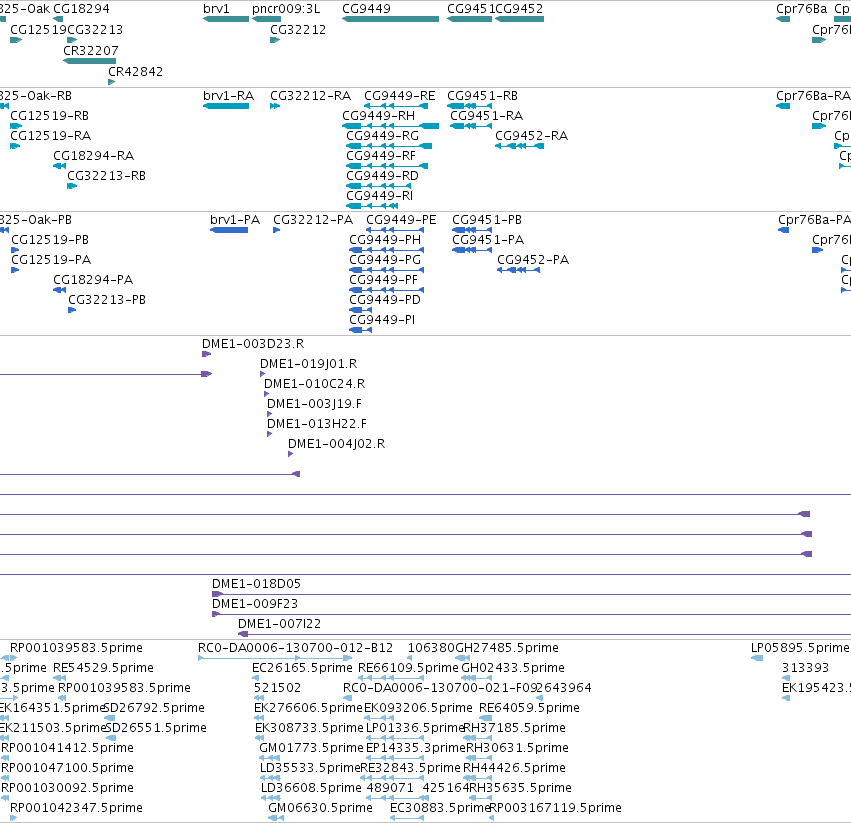Click the brv1-RA transcript bar glyph
Viewport: 851px width, 823px height.
point(226,106)
